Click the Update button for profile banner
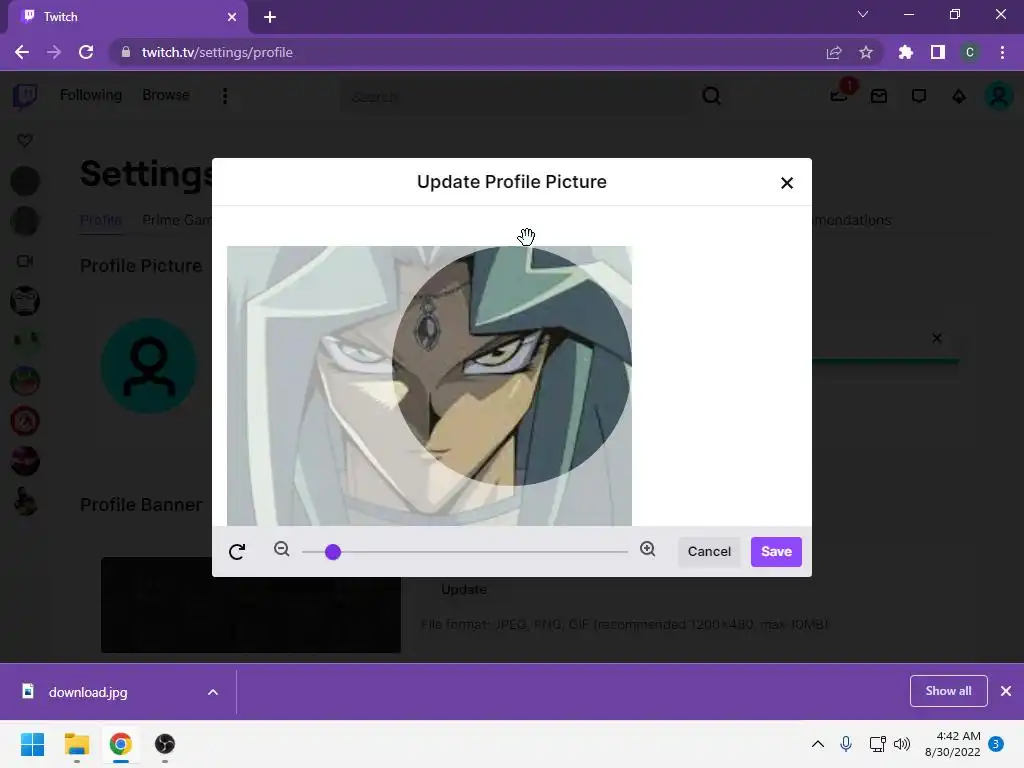The image size is (1024, 768). pyautogui.click(x=464, y=589)
